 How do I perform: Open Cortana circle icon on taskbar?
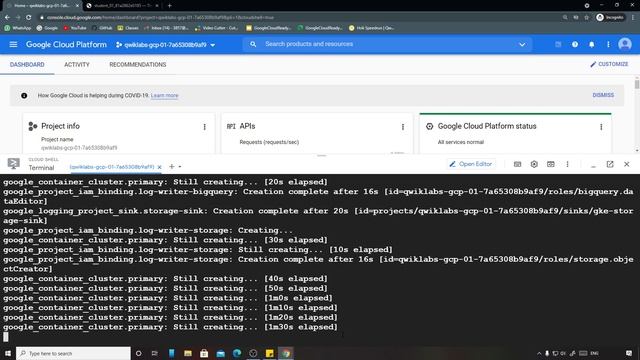(x=138, y=353)
